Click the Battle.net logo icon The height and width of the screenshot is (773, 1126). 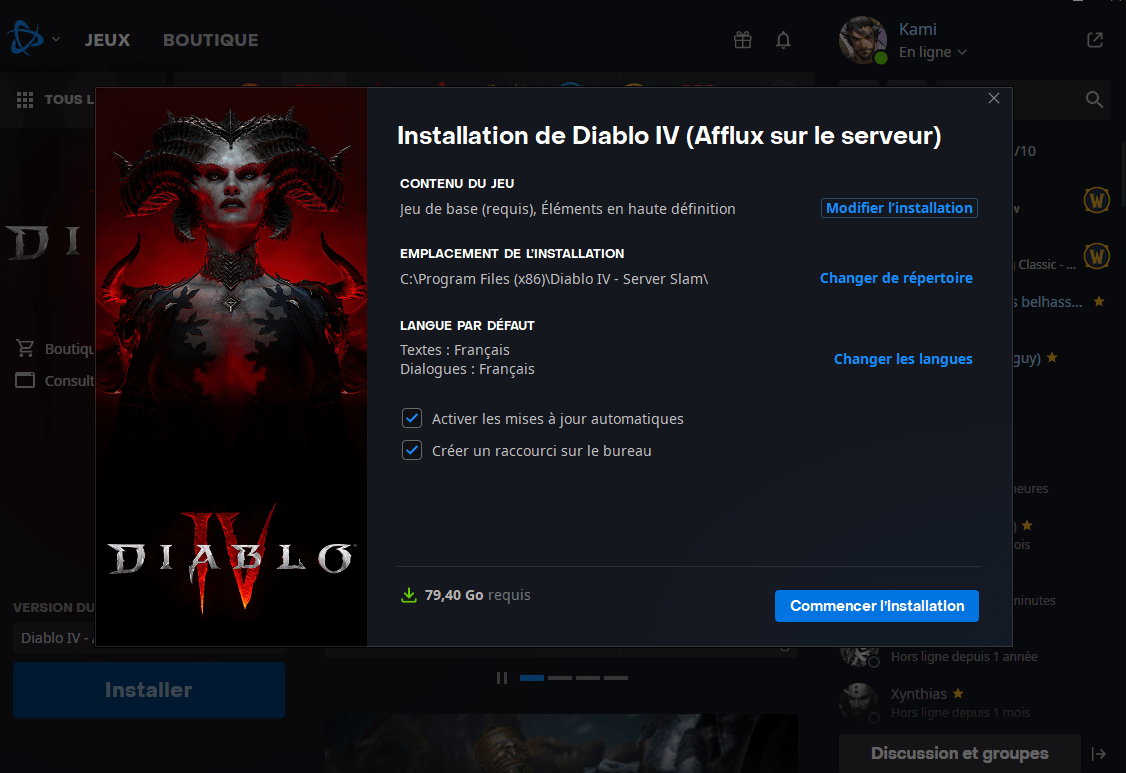tap(24, 40)
